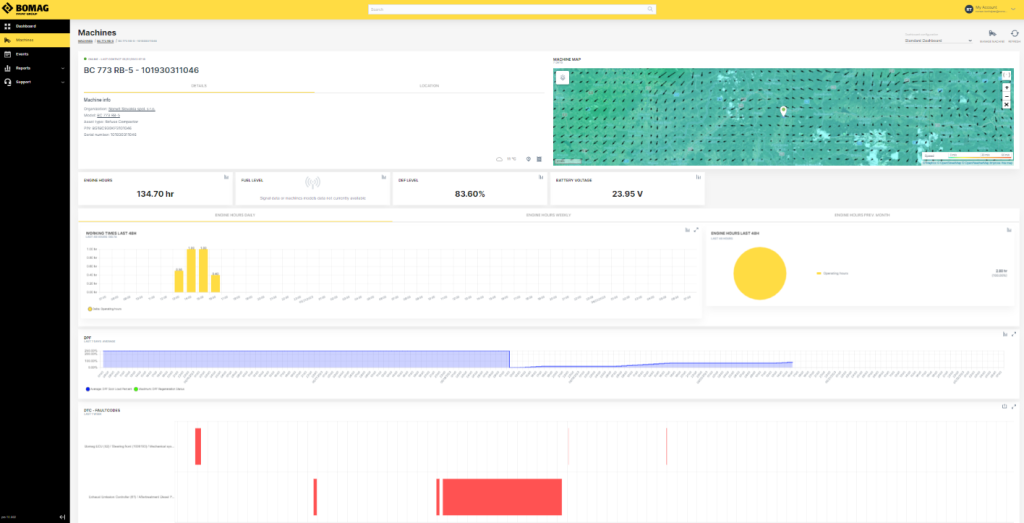This screenshot has height=523, width=1024.
Task: Select Engine Hours Prev. Month tab
Action: [862, 215]
